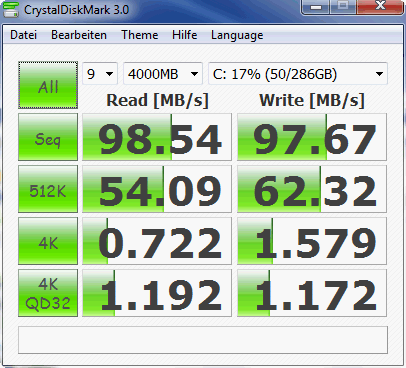Click the empty comment field at bottom
This screenshot has width=406, height=368.
point(203,340)
